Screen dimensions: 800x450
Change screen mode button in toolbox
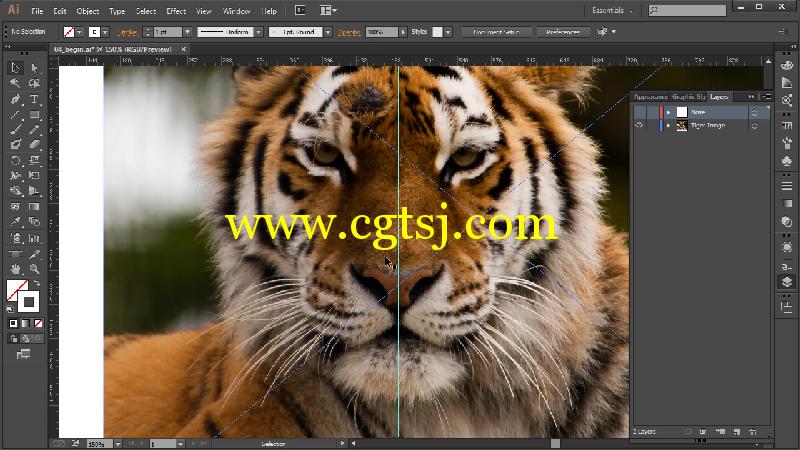tap(23, 354)
